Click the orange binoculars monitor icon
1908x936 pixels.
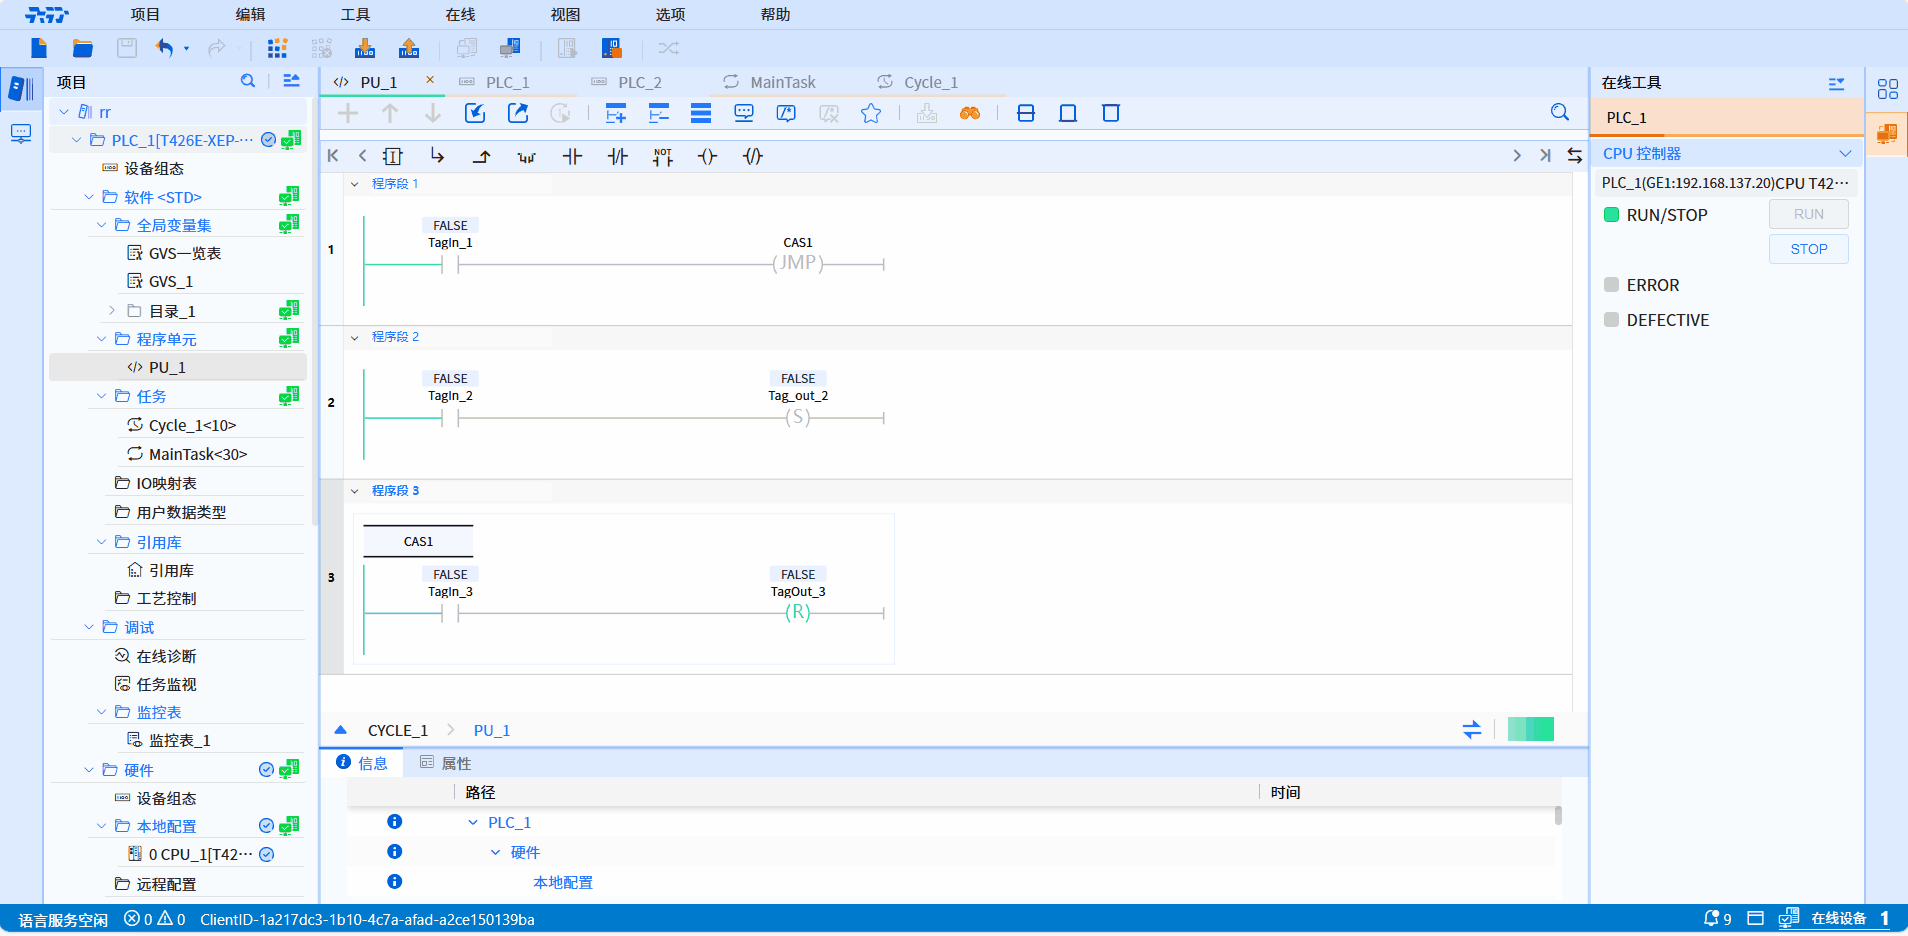(969, 113)
